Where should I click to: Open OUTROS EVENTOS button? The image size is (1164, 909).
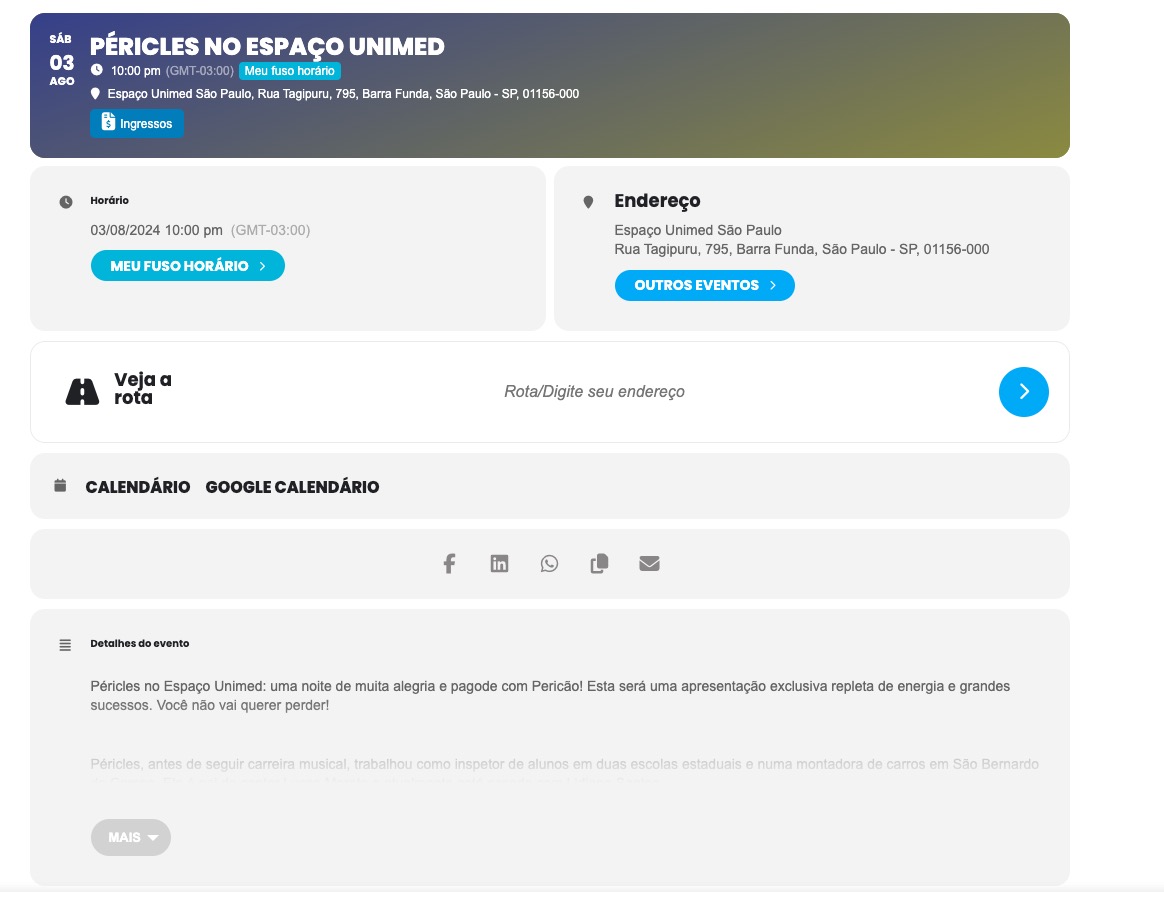[x=704, y=285]
